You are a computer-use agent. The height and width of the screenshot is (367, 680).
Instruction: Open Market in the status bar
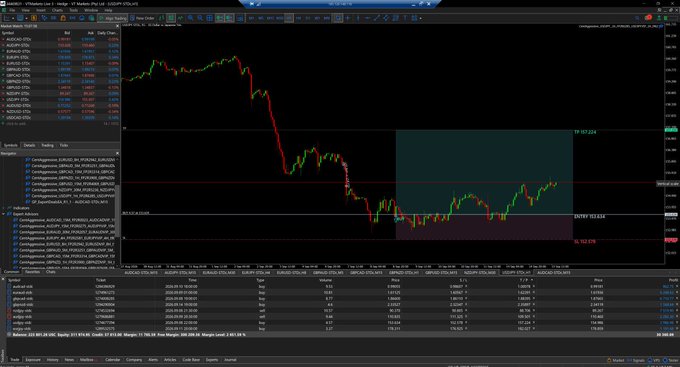616,360
